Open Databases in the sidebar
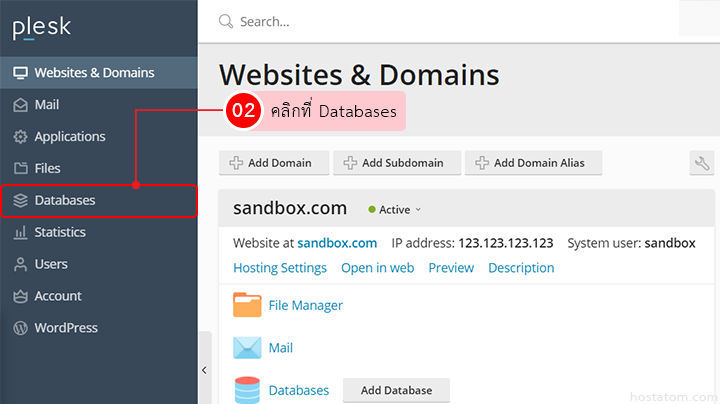The width and height of the screenshot is (720, 404). pyautogui.click(x=65, y=200)
